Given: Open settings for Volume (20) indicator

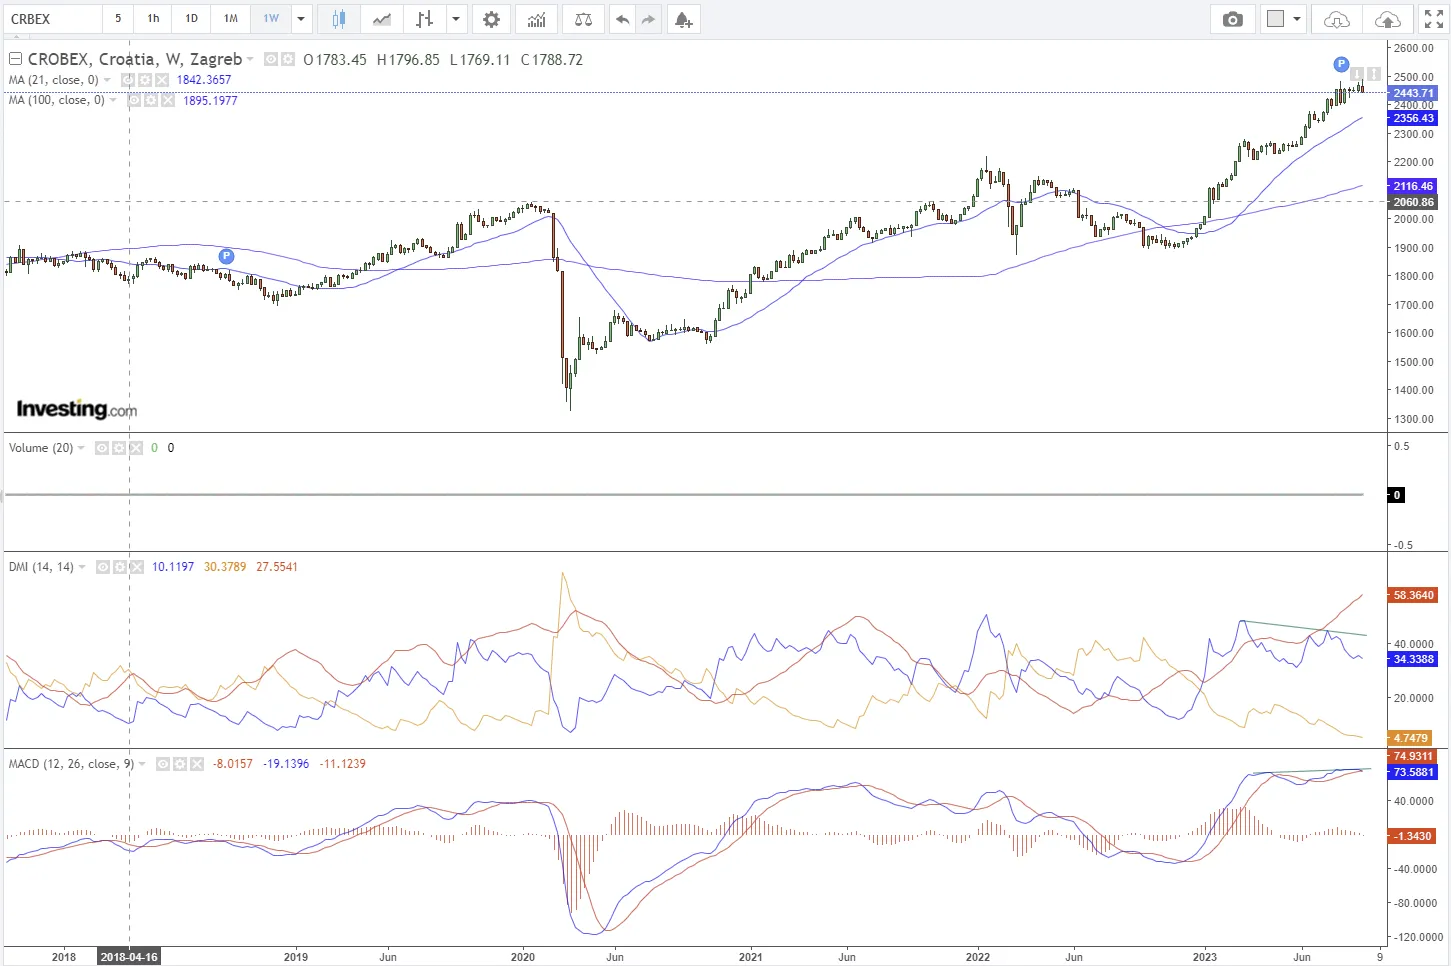Looking at the screenshot, I should pyautogui.click(x=118, y=448).
